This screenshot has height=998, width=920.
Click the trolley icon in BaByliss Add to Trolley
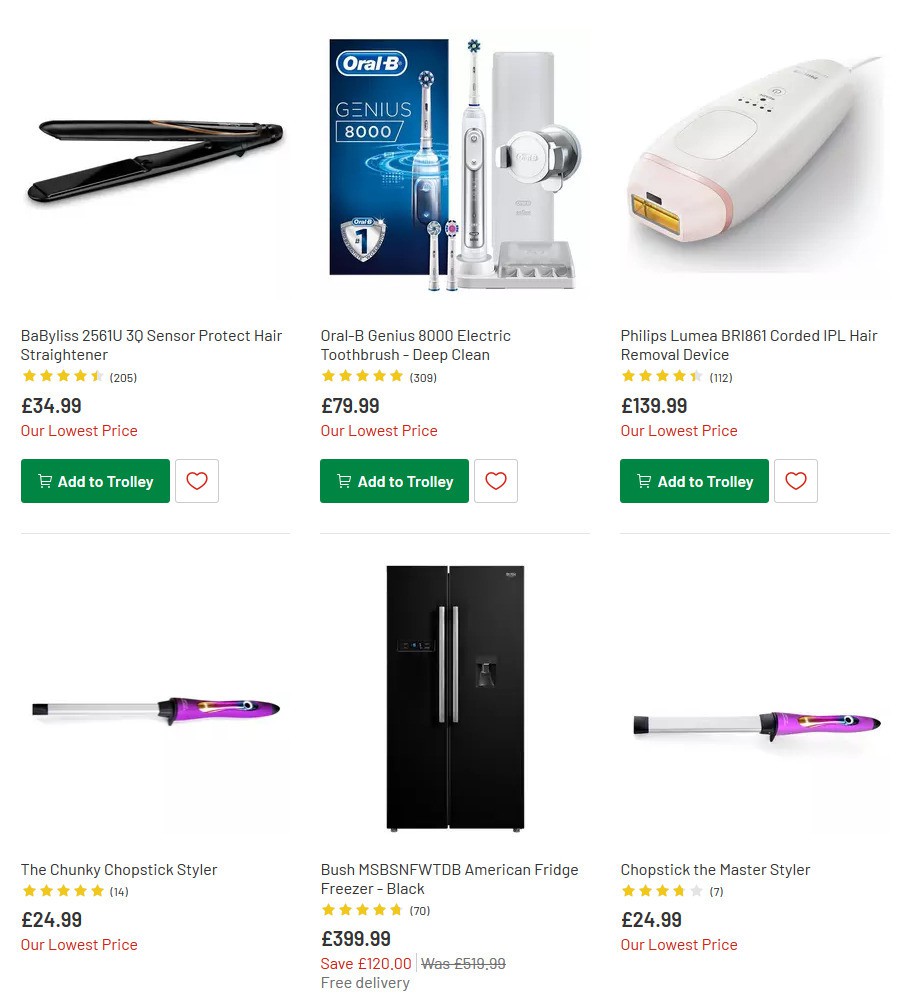pyautogui.click(x=45, y=481)
